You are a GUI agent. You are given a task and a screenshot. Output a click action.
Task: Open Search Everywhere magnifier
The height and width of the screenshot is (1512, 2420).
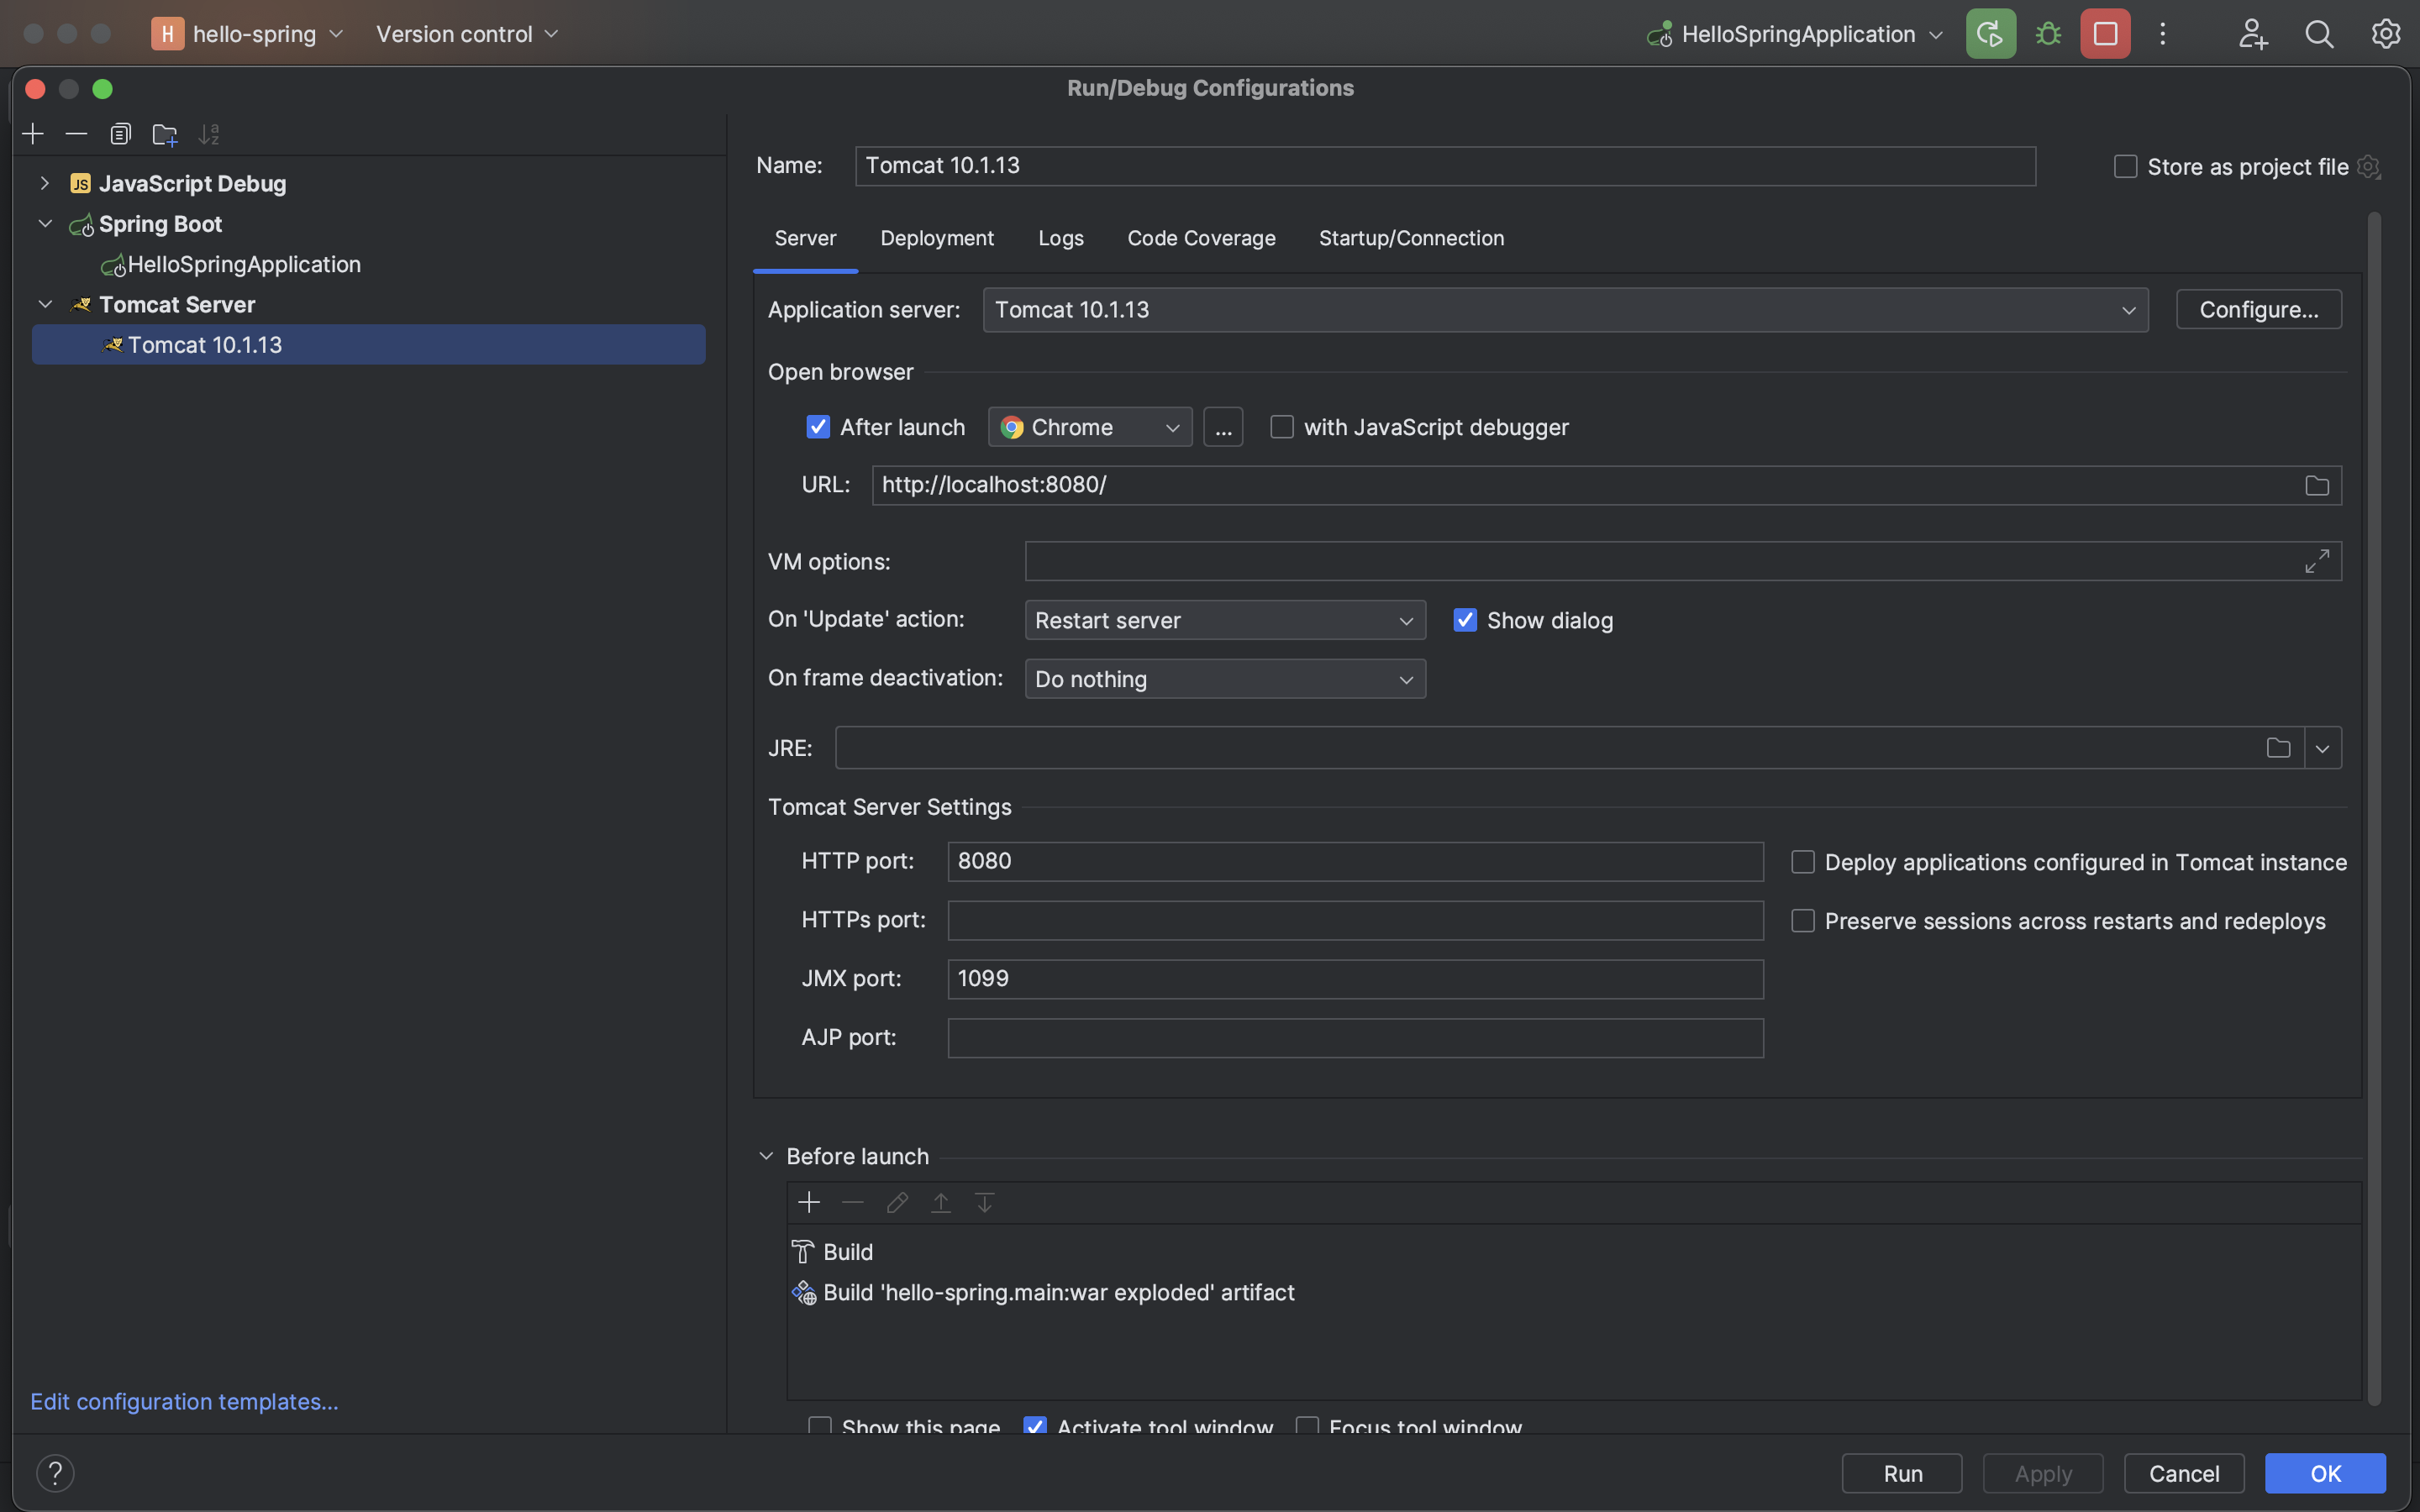(x=2319, y=34)
